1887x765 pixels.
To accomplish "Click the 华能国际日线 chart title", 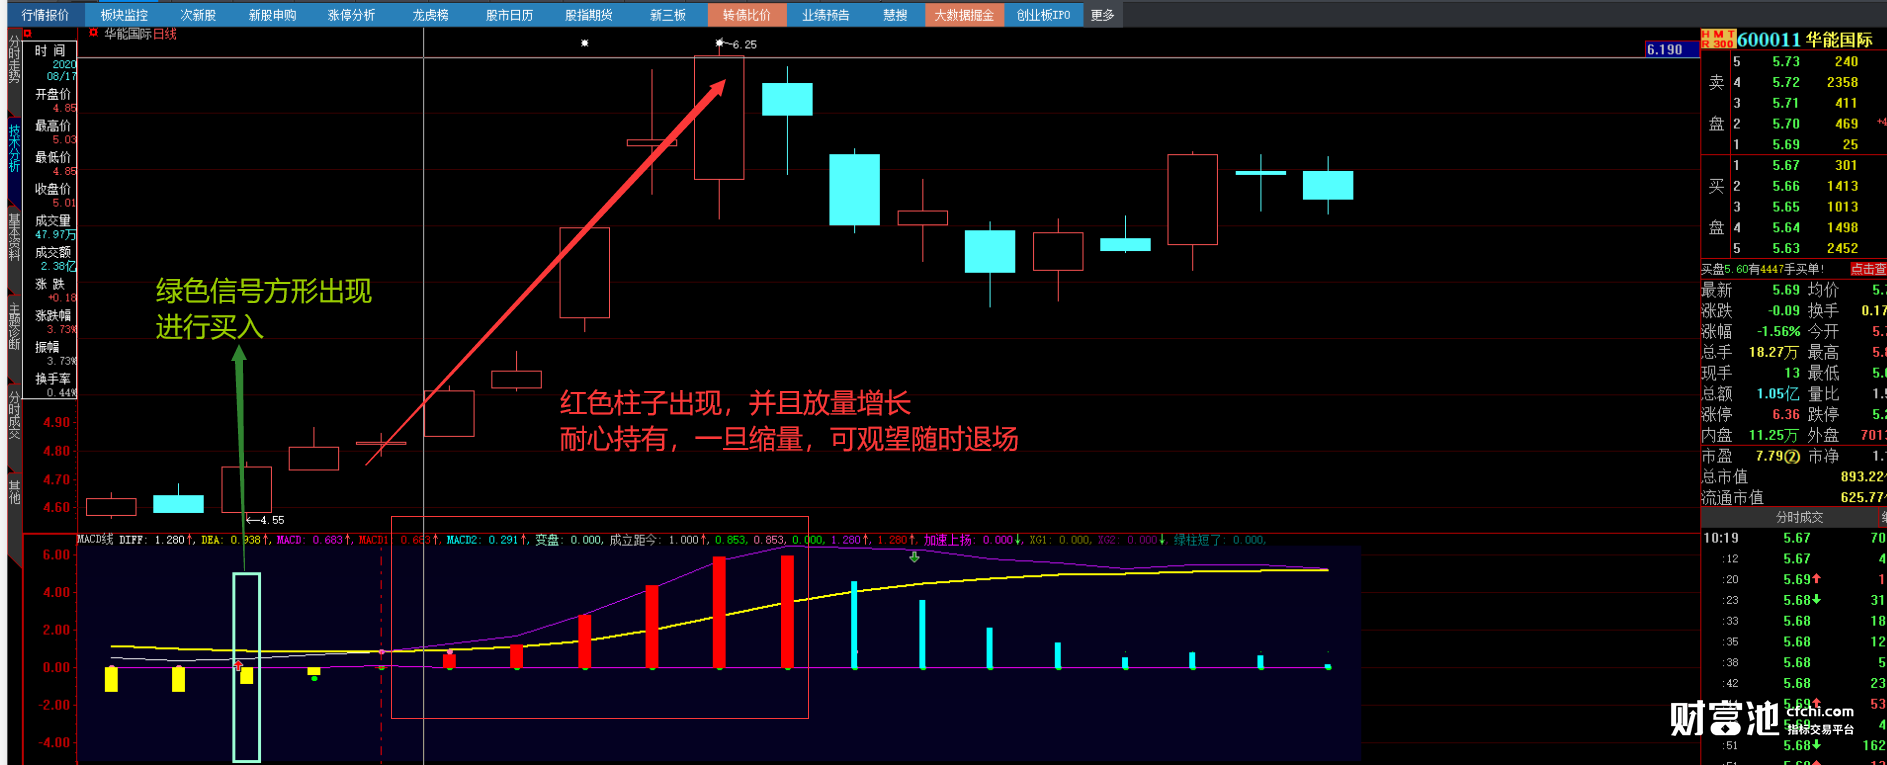I will pyautogui.click(x=140, y=33).
